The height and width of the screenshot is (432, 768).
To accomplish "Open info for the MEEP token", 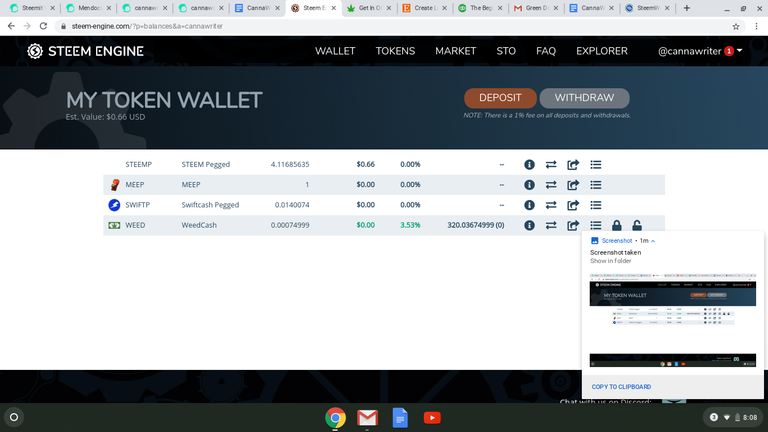I will pos(529,185).
